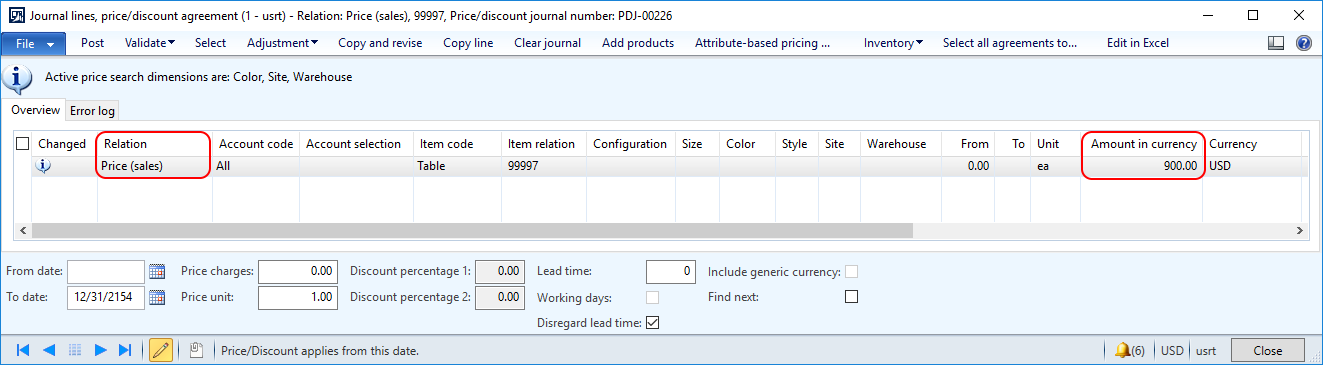The width and height of the screenshot is (1323, 365).
Task: Go to the first record
Action: point(23,350)
